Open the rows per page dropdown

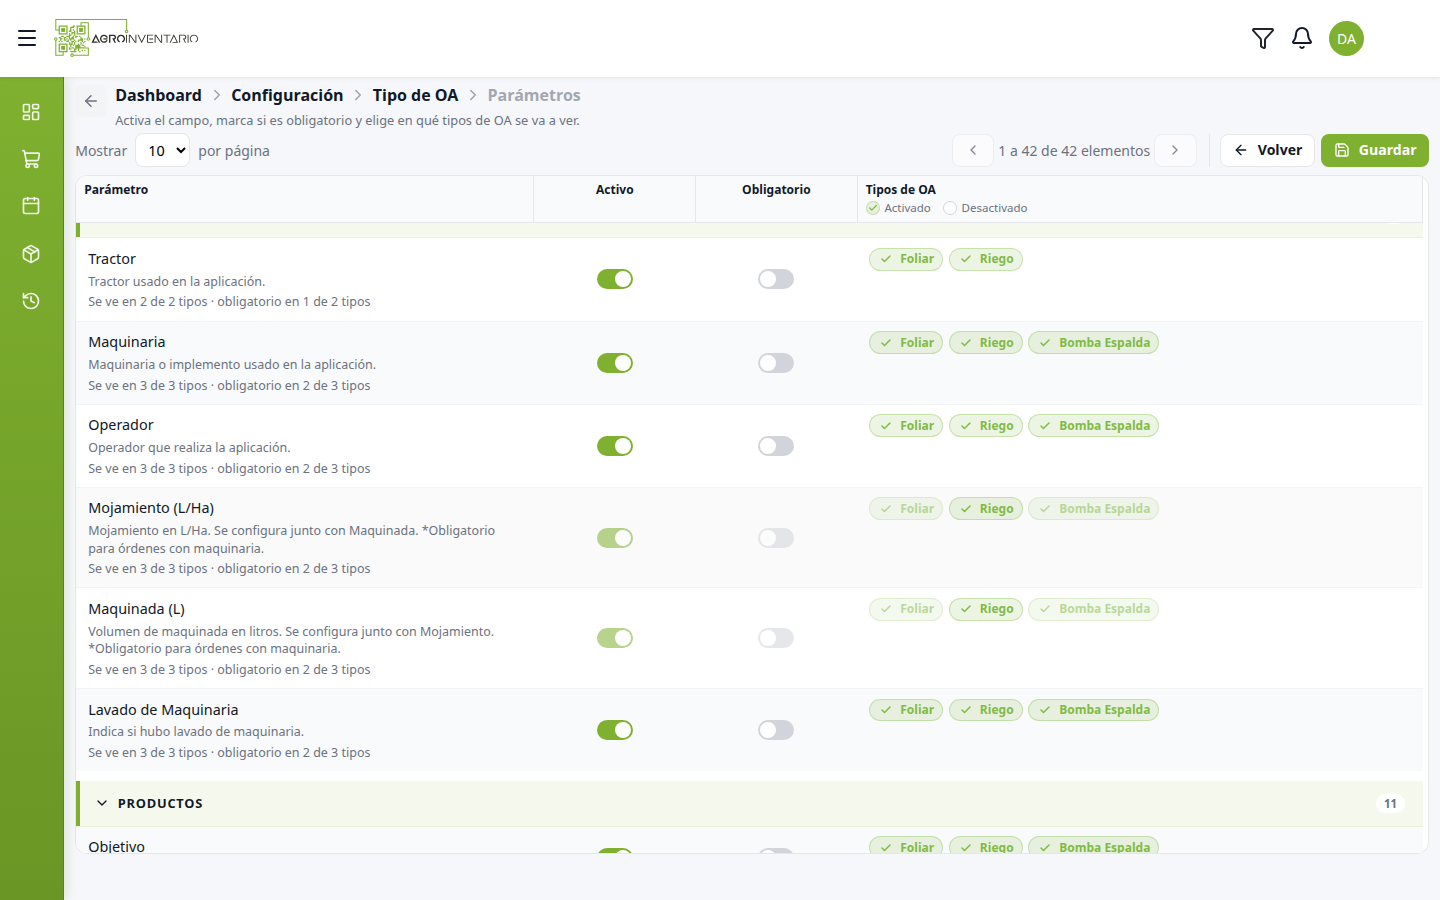162,151
